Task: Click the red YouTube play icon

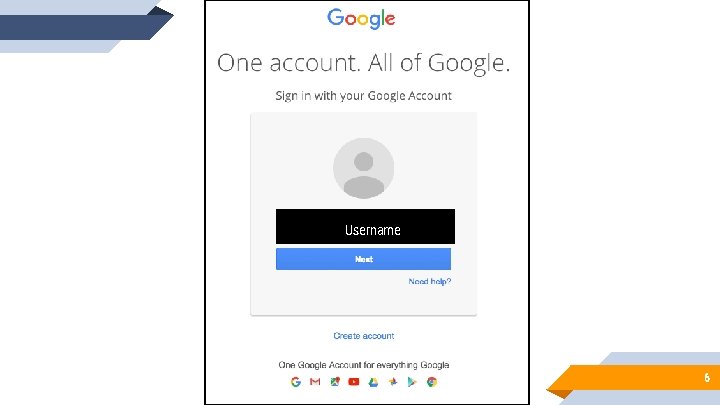Action: [x=354, y=382]
